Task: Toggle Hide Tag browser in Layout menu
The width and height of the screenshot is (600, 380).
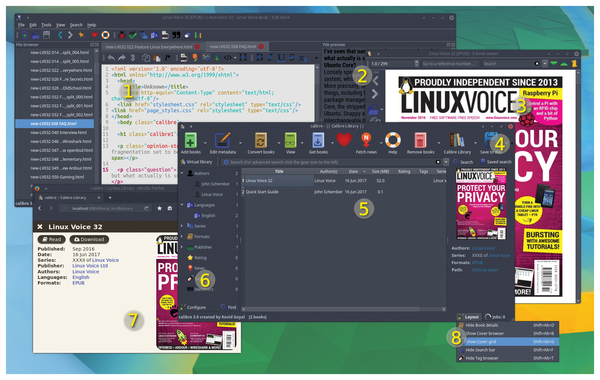Action: 507,358
